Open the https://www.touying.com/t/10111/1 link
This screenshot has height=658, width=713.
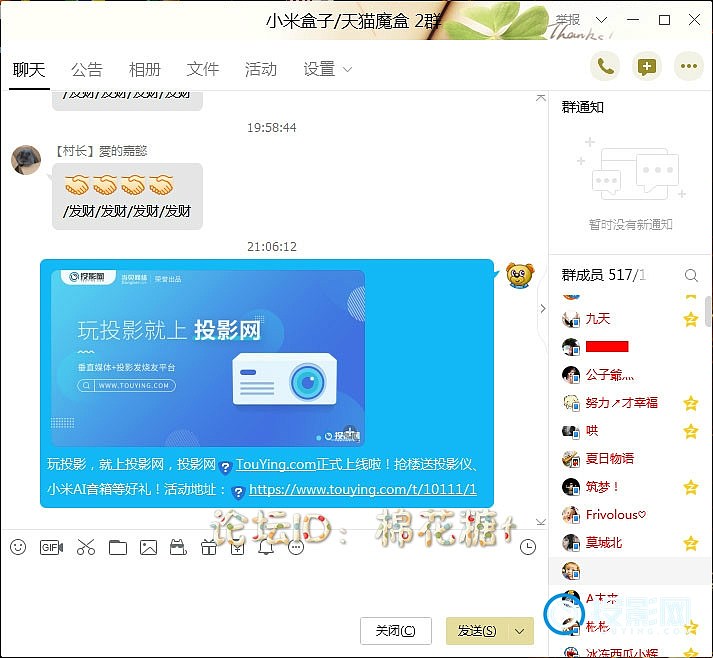(x=363, y=489)
